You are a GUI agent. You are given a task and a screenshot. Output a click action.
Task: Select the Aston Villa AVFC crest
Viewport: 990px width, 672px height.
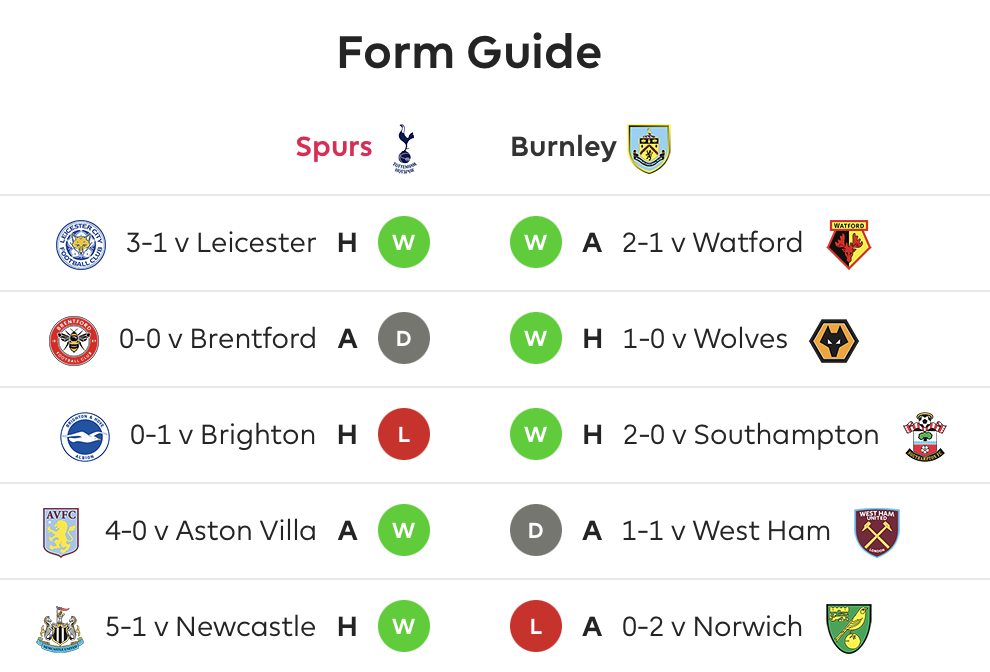click(x=61, y=532)
